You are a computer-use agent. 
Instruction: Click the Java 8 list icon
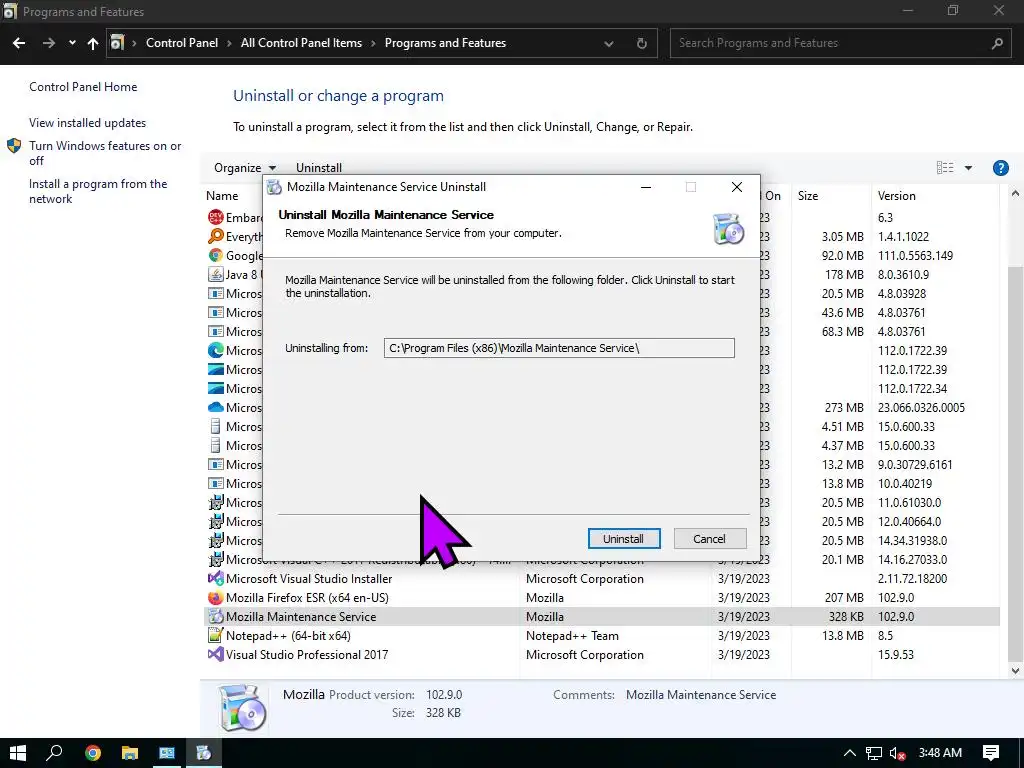(215, 274)
